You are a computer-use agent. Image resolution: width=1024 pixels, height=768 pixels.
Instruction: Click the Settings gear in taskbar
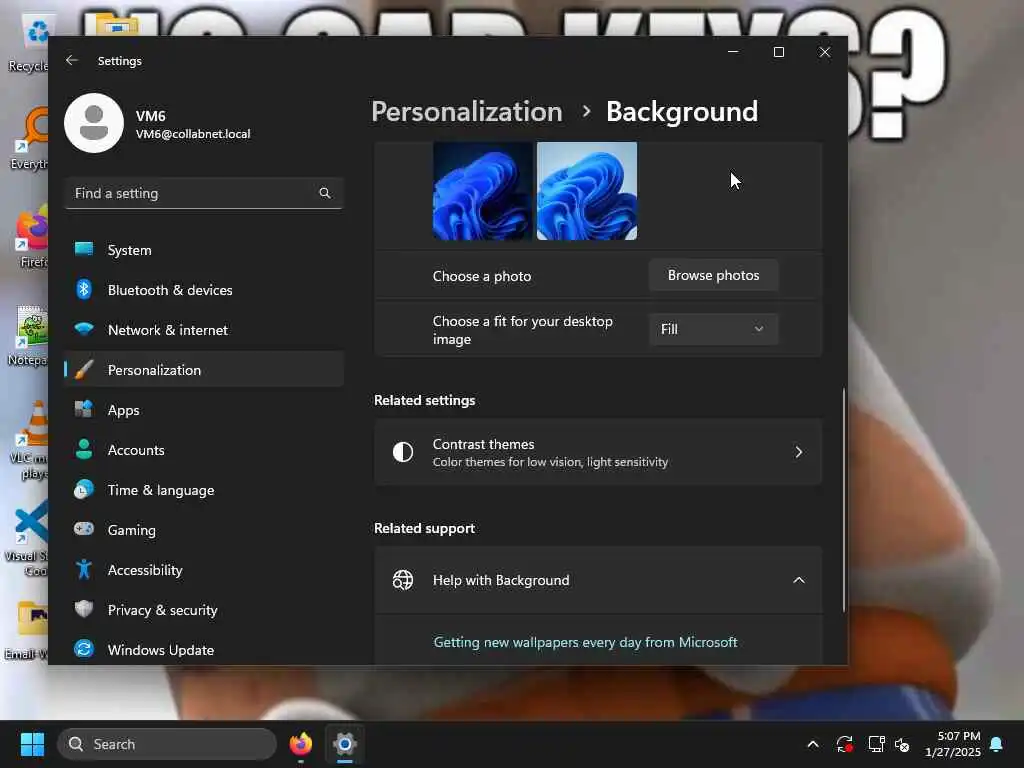click(345, 744)
